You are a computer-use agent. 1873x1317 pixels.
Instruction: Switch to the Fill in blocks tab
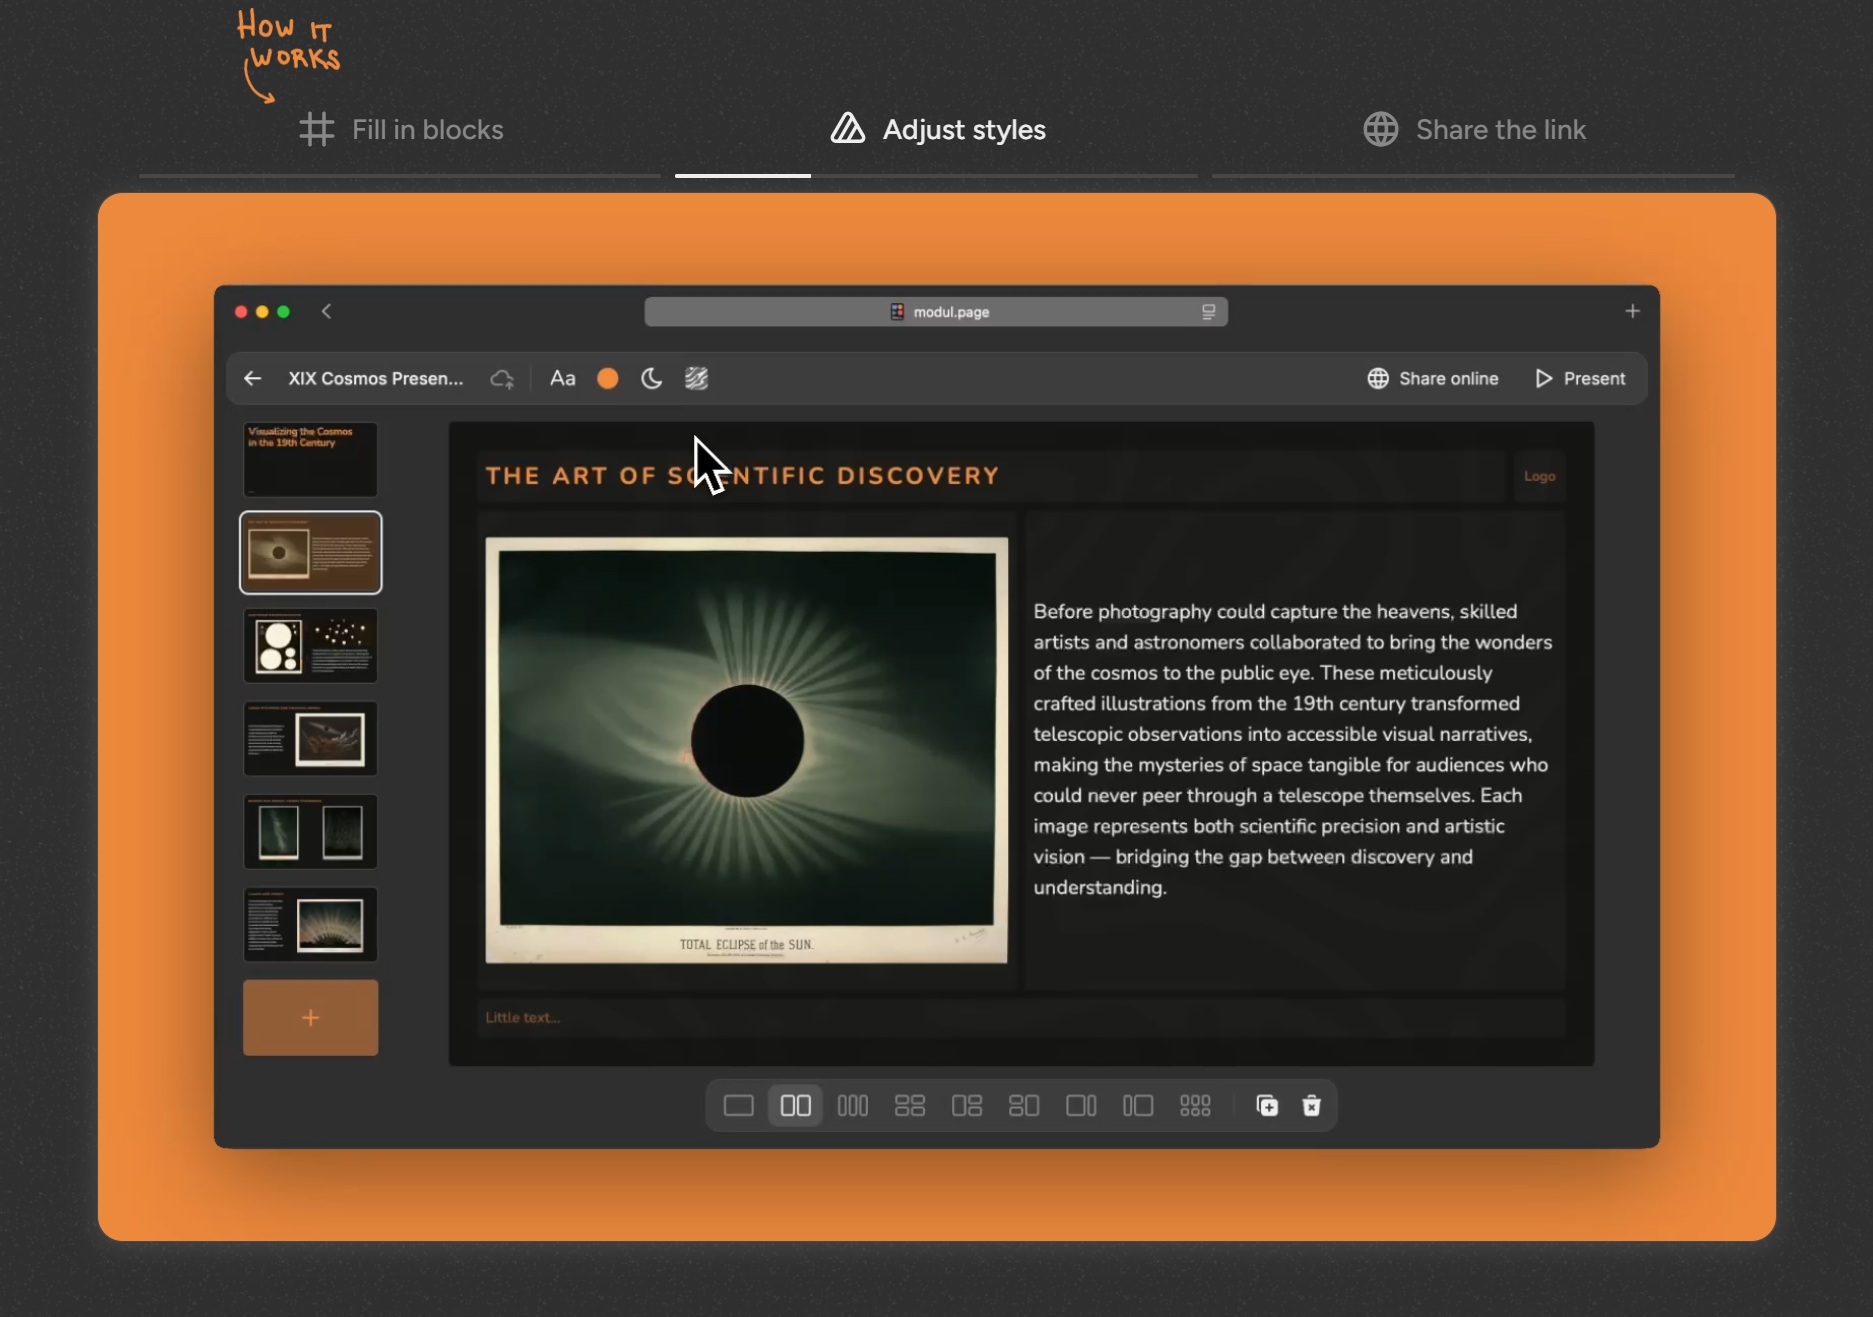[401, 130]
